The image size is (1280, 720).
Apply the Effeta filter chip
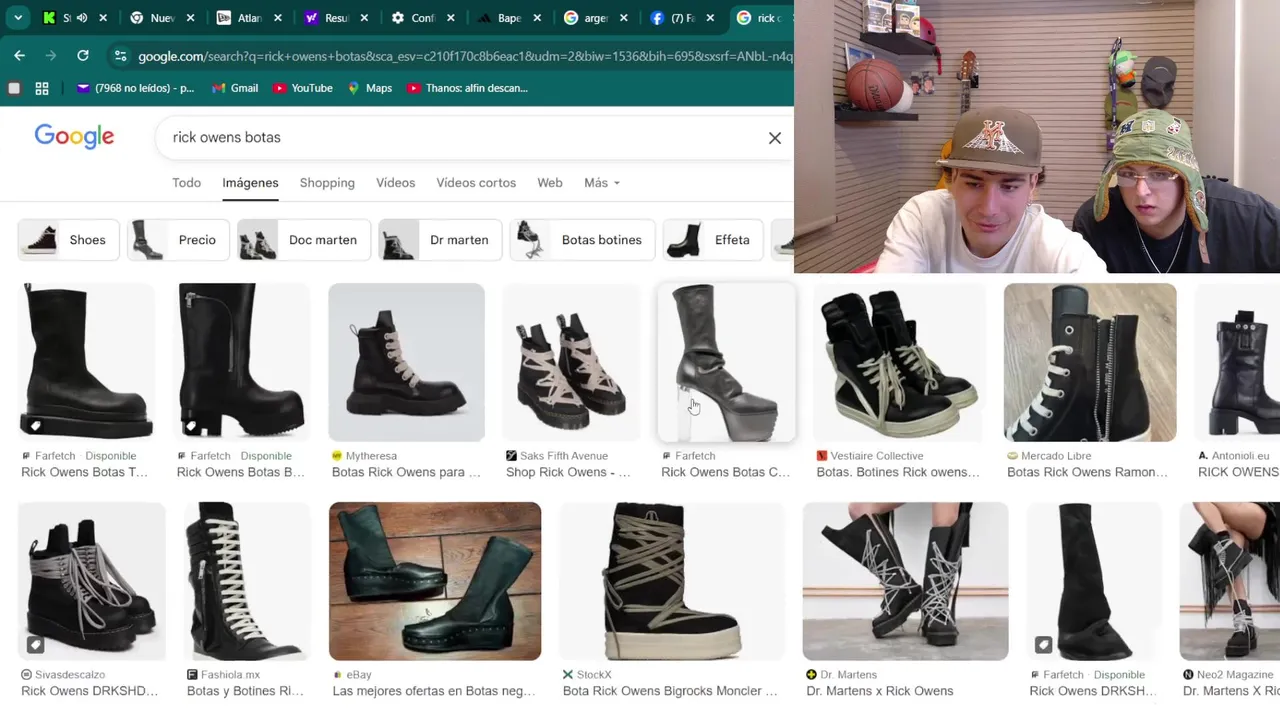(712, 240)
